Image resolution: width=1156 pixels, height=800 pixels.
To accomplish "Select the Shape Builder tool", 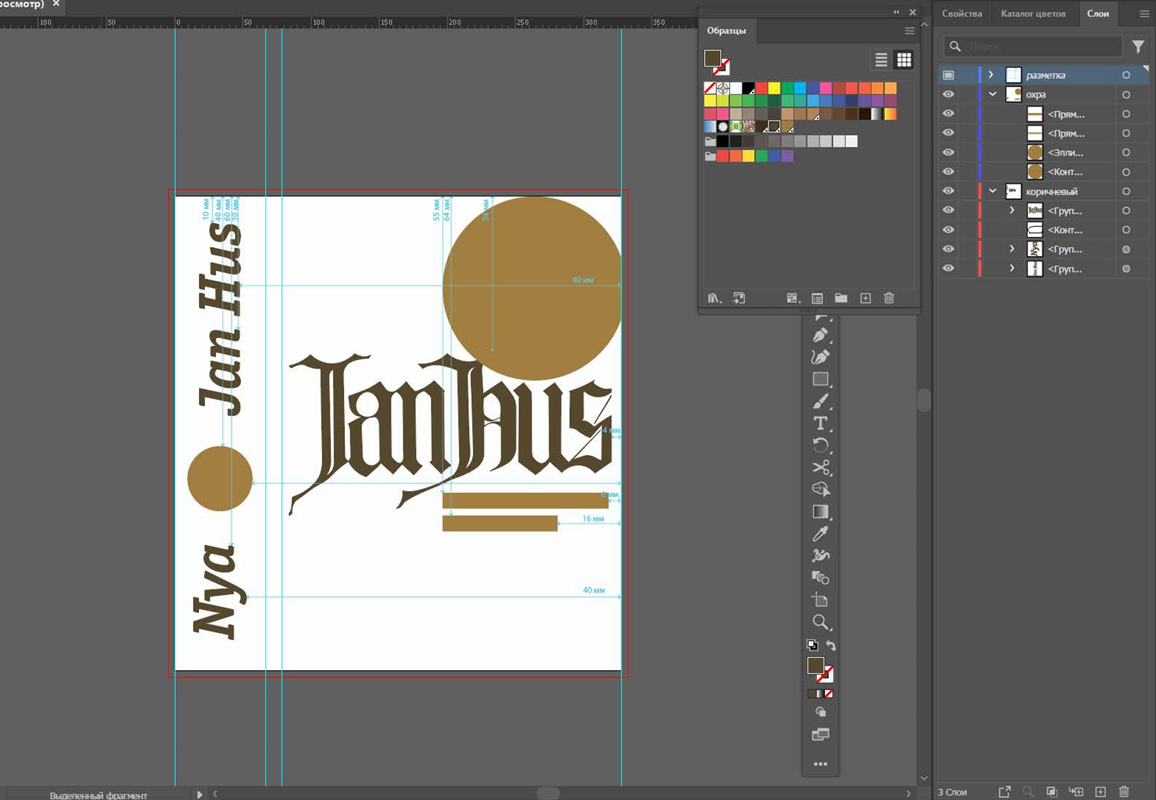I will click(821, 490).
